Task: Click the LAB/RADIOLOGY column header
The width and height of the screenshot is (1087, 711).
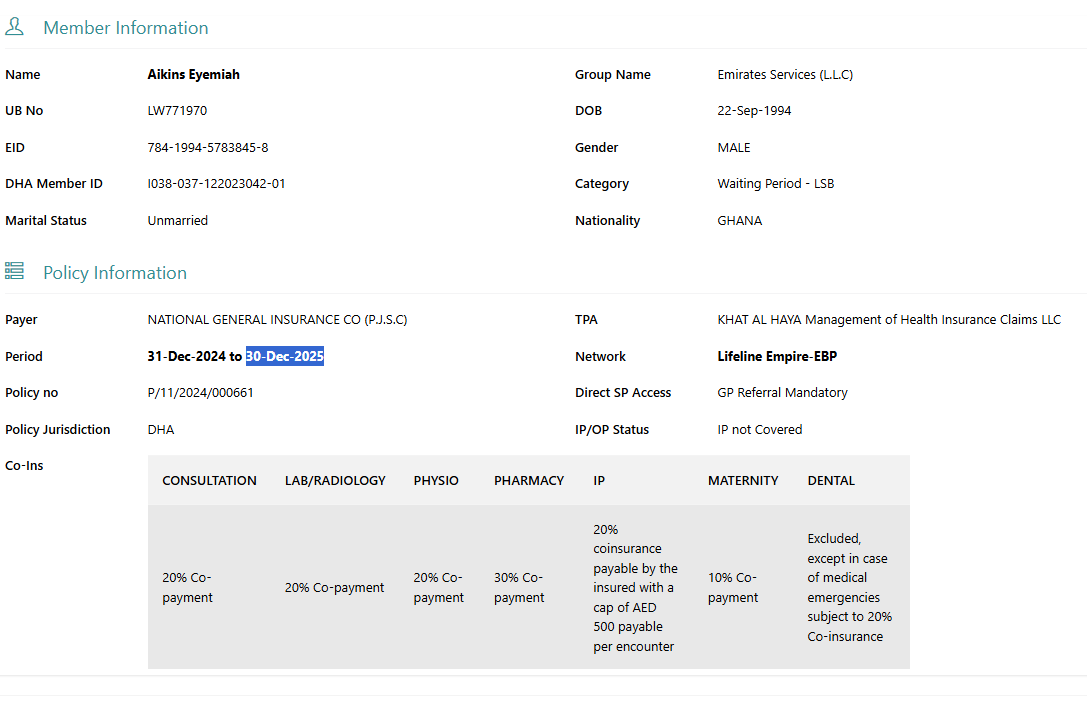Action: pos(335,481)
